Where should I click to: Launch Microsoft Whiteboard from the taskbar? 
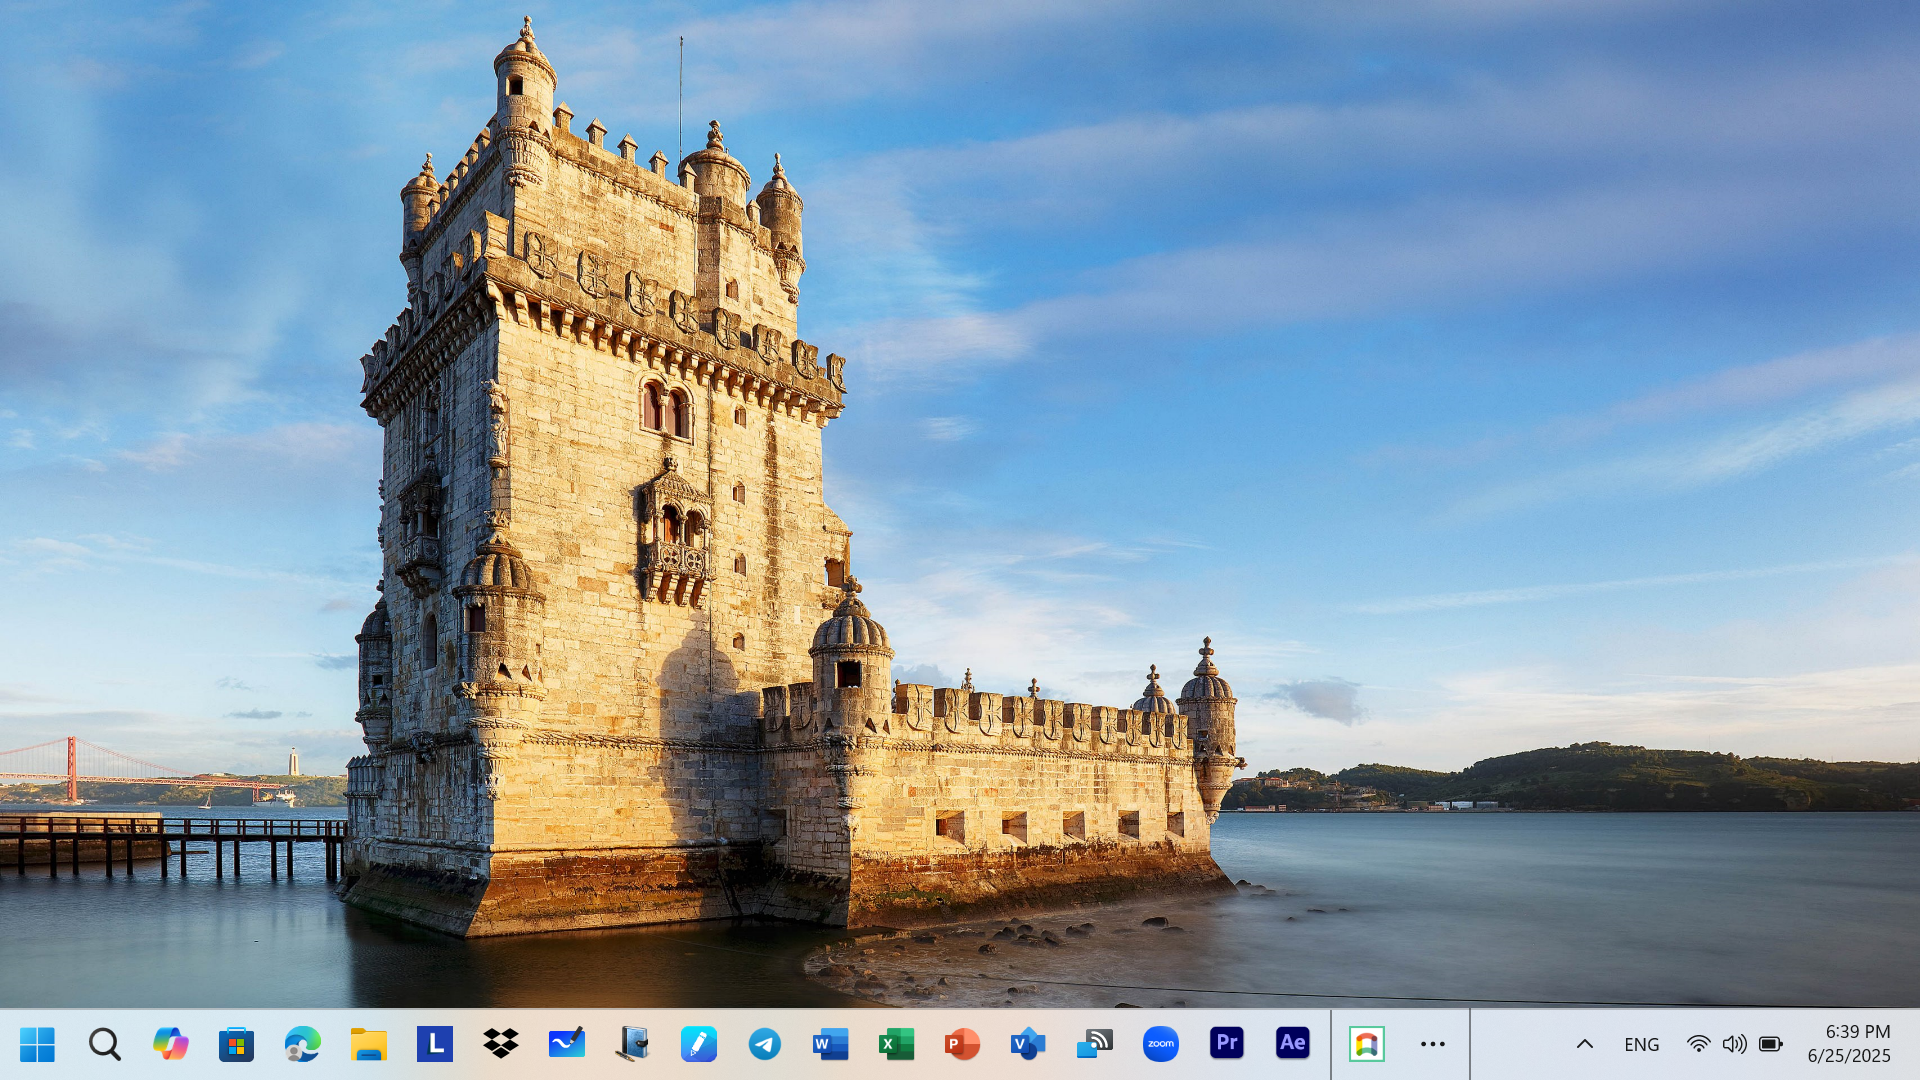566,1044
